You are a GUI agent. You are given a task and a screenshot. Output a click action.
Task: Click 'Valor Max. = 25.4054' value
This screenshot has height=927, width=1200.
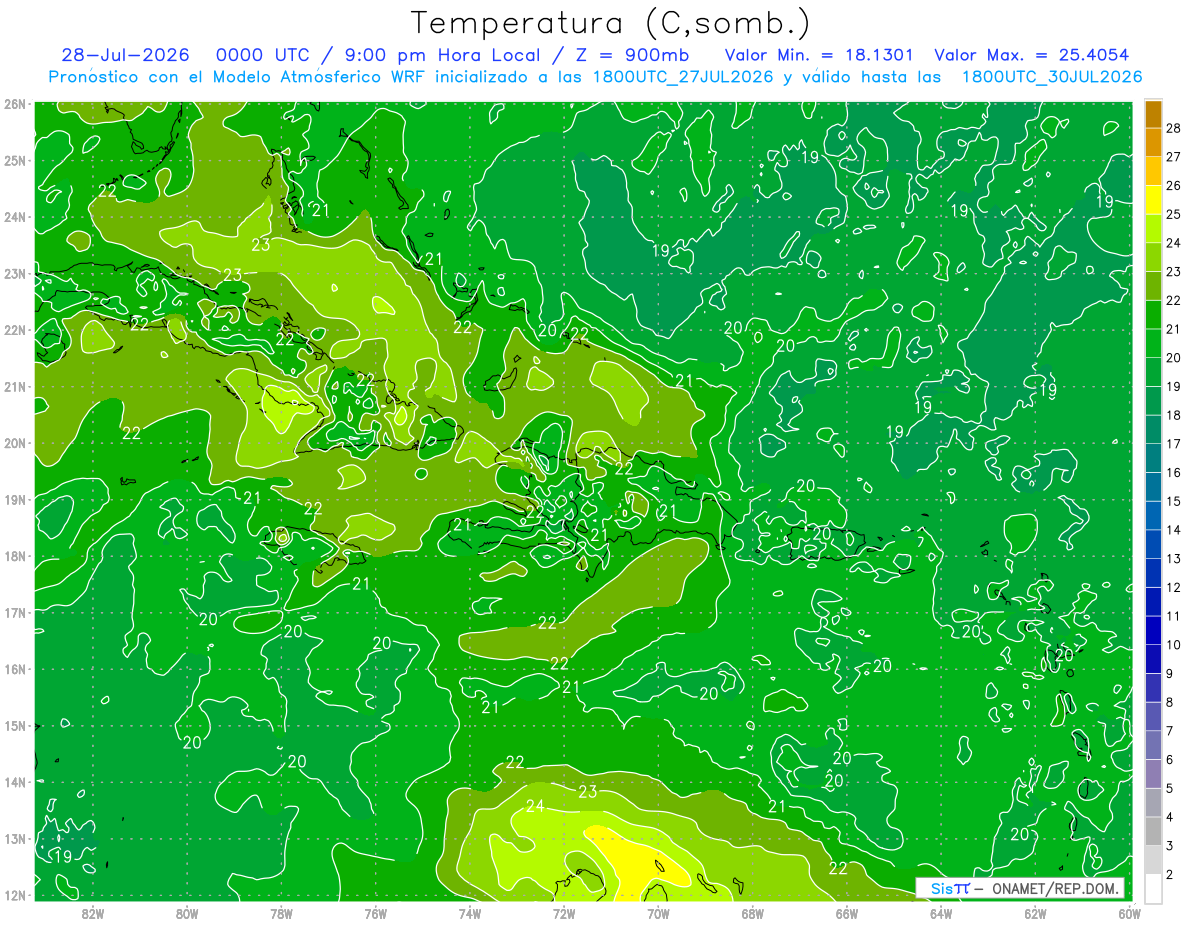point(1033,55)
